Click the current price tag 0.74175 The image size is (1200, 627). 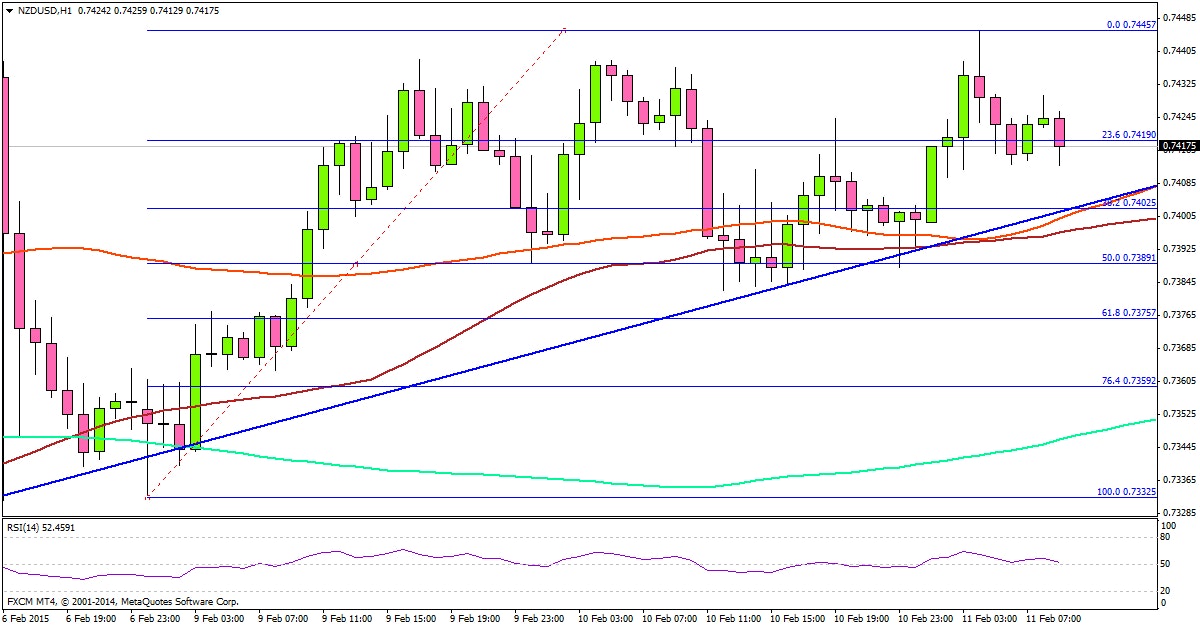[x=1176, y=145]
